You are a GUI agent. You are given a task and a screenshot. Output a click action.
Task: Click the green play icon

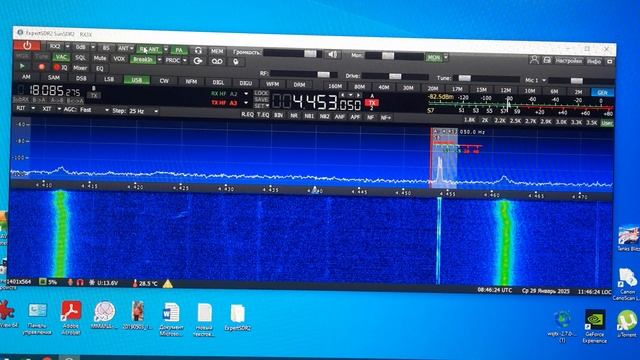click(x=22, y=66)
